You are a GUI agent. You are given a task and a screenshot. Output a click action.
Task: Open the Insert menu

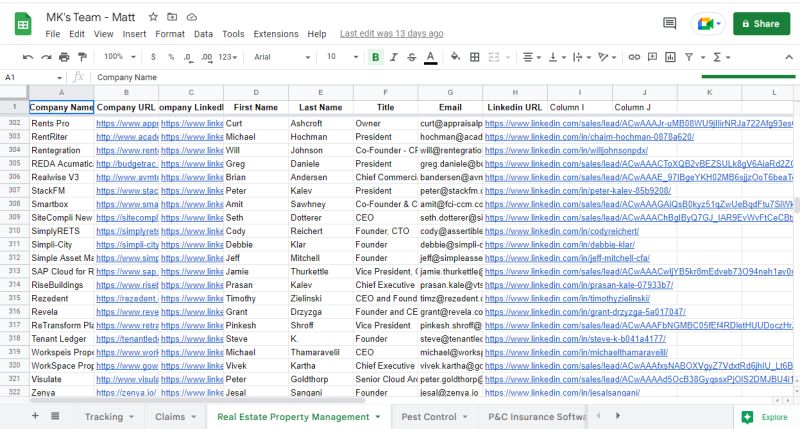point(134,34)
